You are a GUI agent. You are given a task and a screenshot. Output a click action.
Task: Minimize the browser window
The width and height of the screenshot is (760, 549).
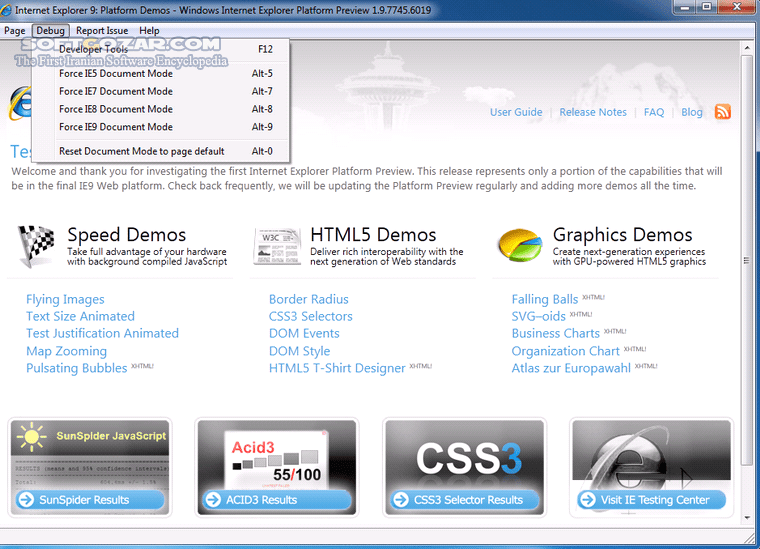(685, 6)
